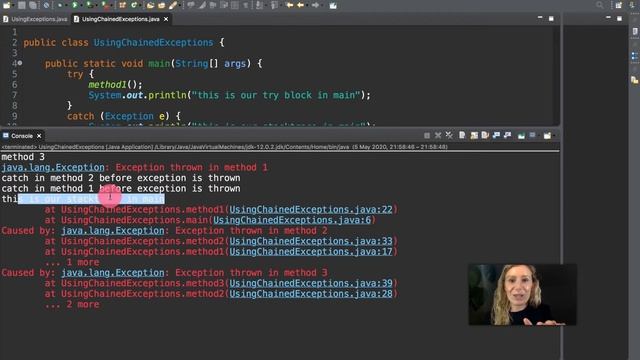Screen dimensions: 640x360
Task: Open UsingChainedExceptions.java:17 stack trace link
Action: (311, 251)
